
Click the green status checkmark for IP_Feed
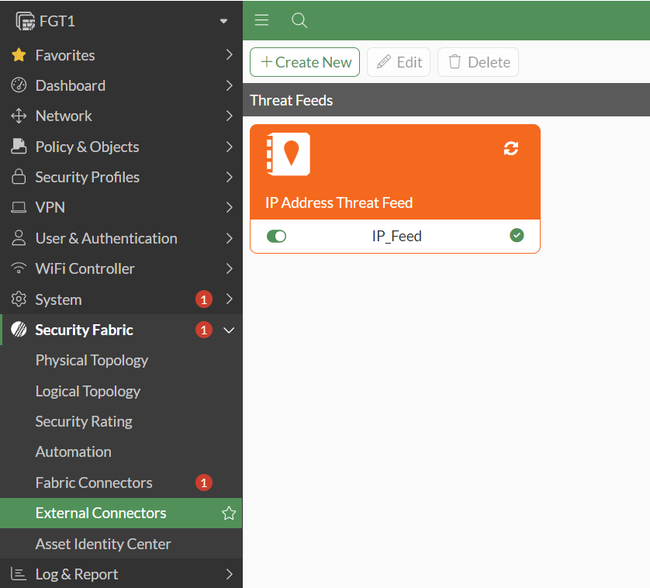[x=517, y=236]
